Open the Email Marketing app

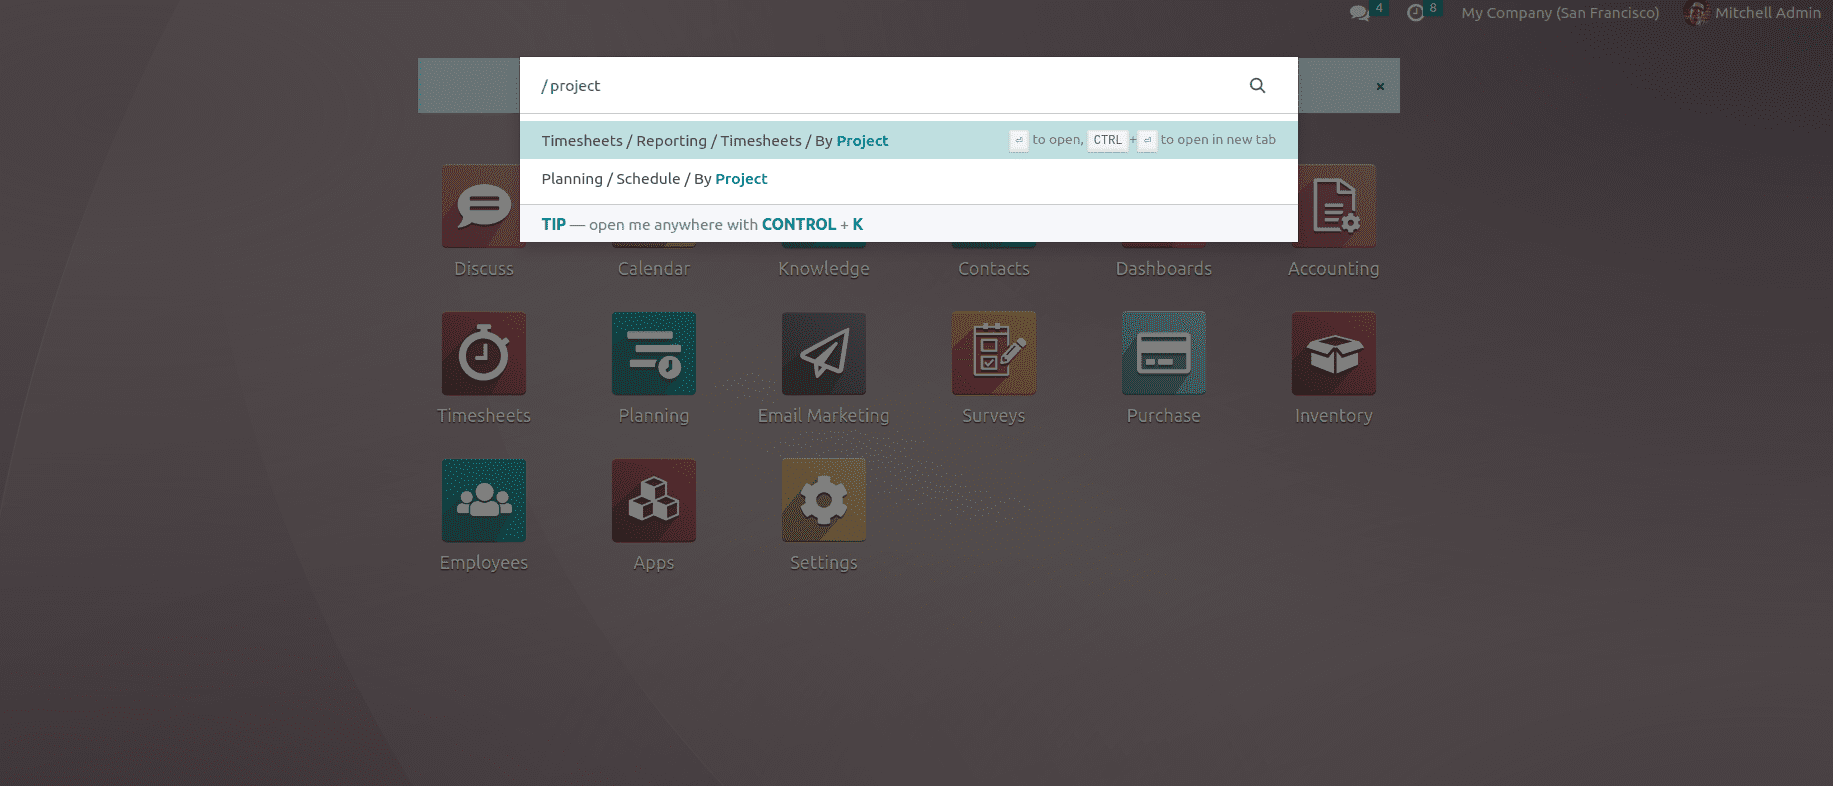[824, 353]
